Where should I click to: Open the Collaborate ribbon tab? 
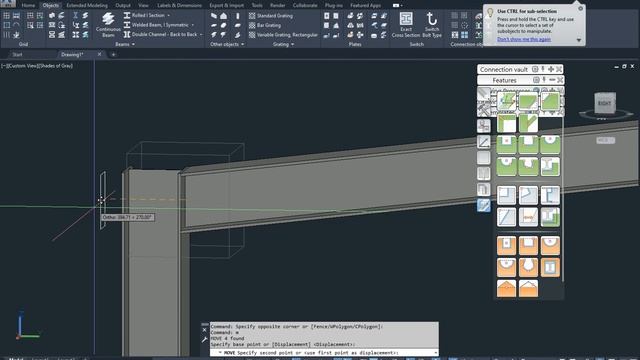(305, 5)
